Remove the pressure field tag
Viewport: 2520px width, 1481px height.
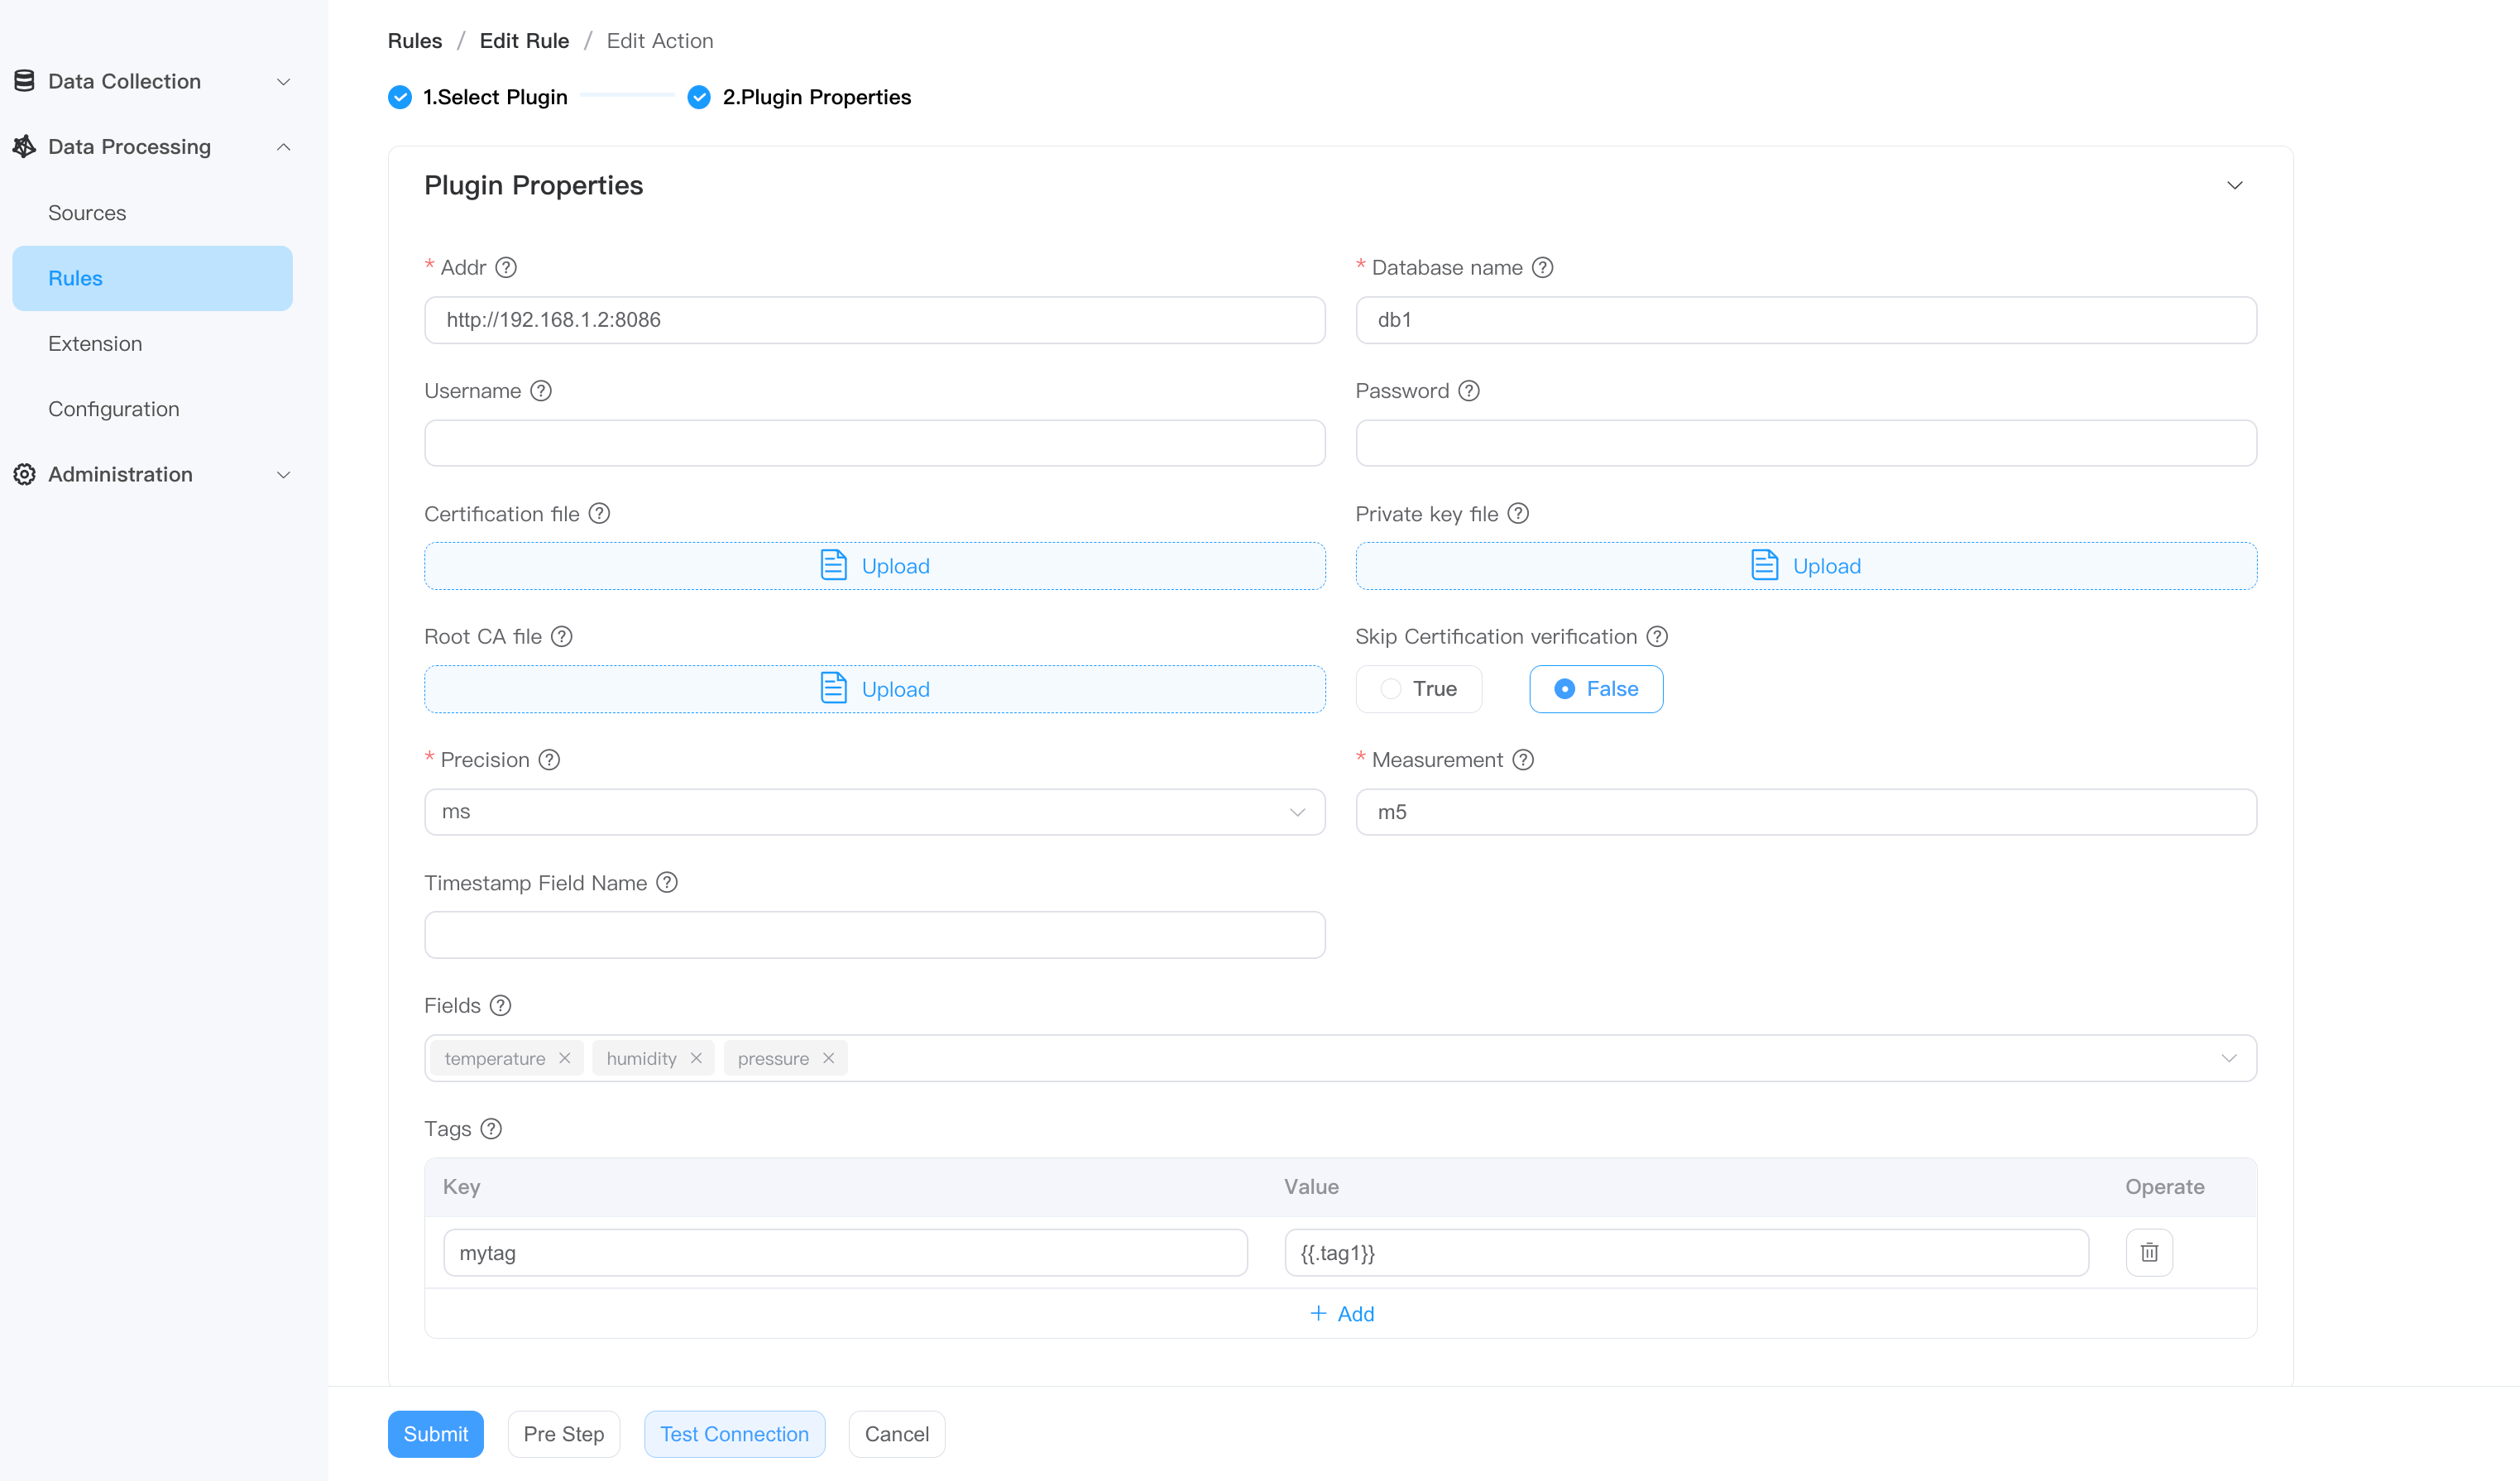coord(828,1058)
